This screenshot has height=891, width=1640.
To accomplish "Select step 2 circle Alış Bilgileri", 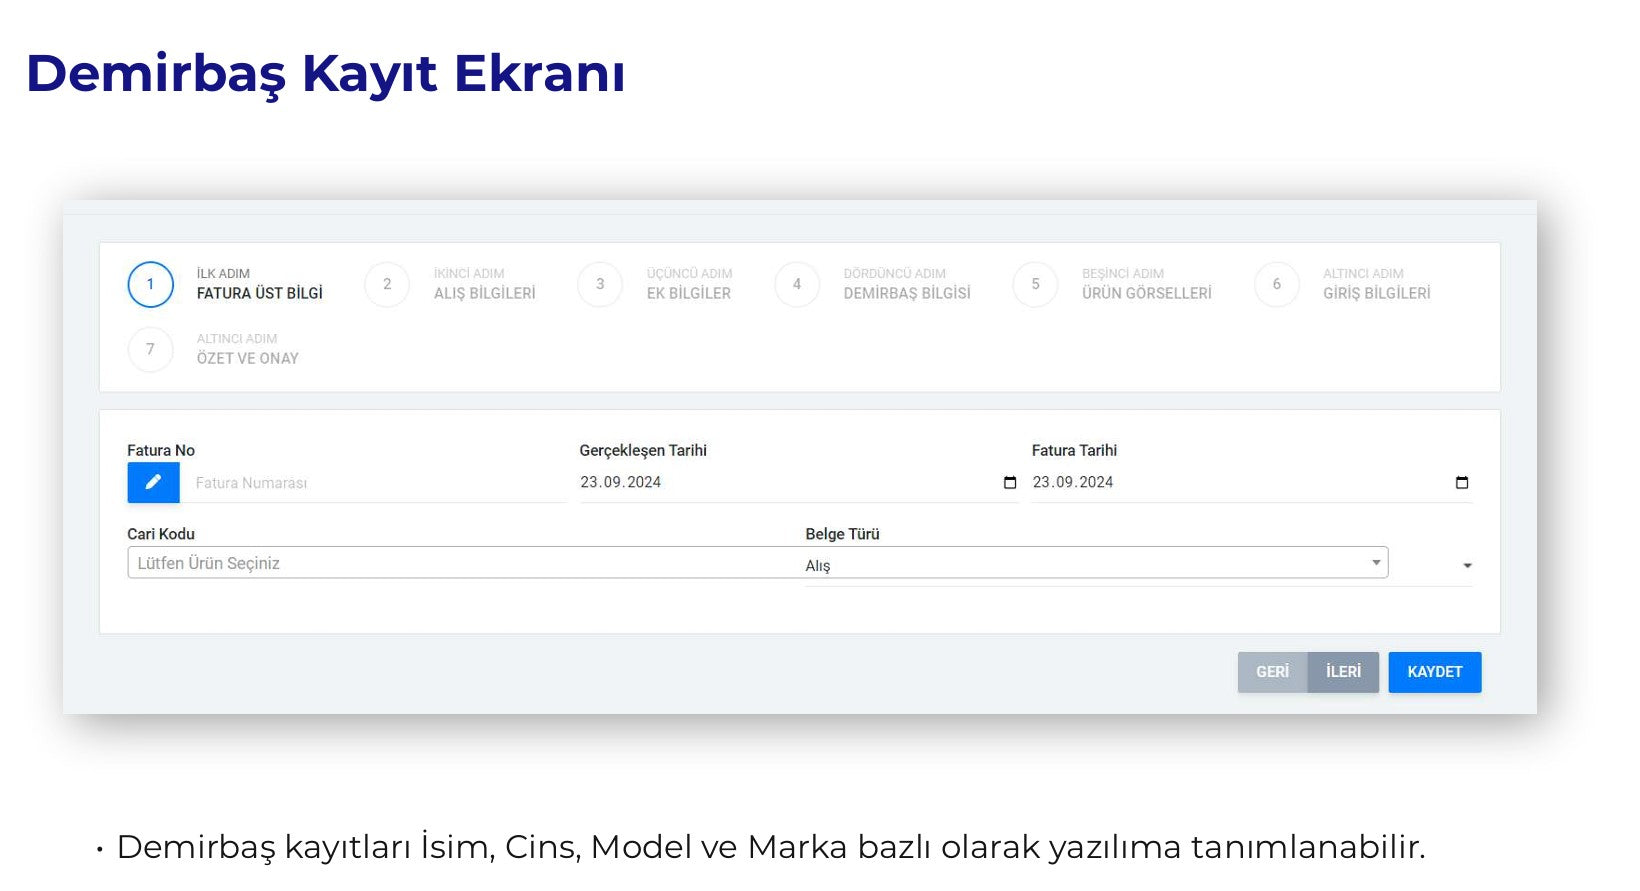I will pos(387,284).
